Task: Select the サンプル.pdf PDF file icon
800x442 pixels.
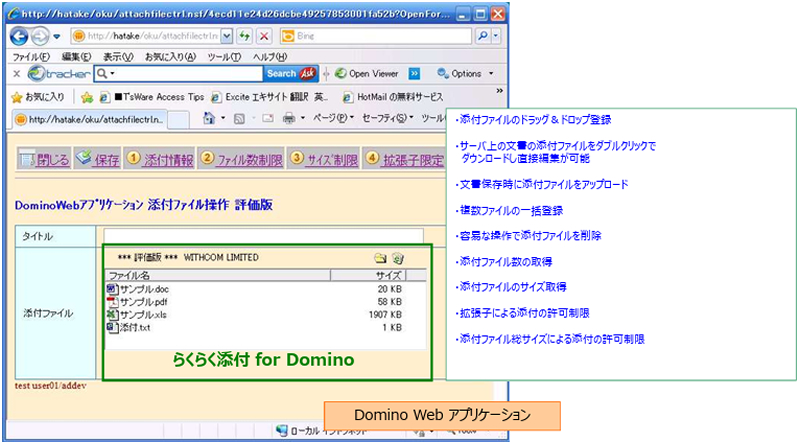Action: pos(112,302)
